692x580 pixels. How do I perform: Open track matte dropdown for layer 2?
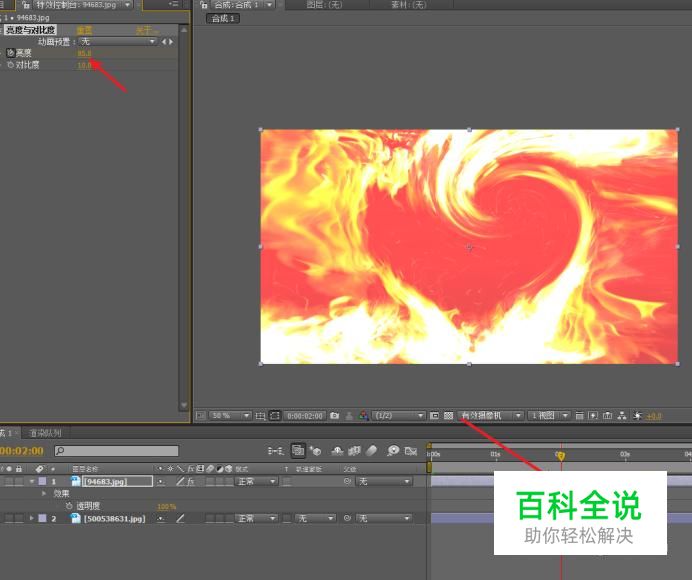pyautogui.click(x=316, y=518)
